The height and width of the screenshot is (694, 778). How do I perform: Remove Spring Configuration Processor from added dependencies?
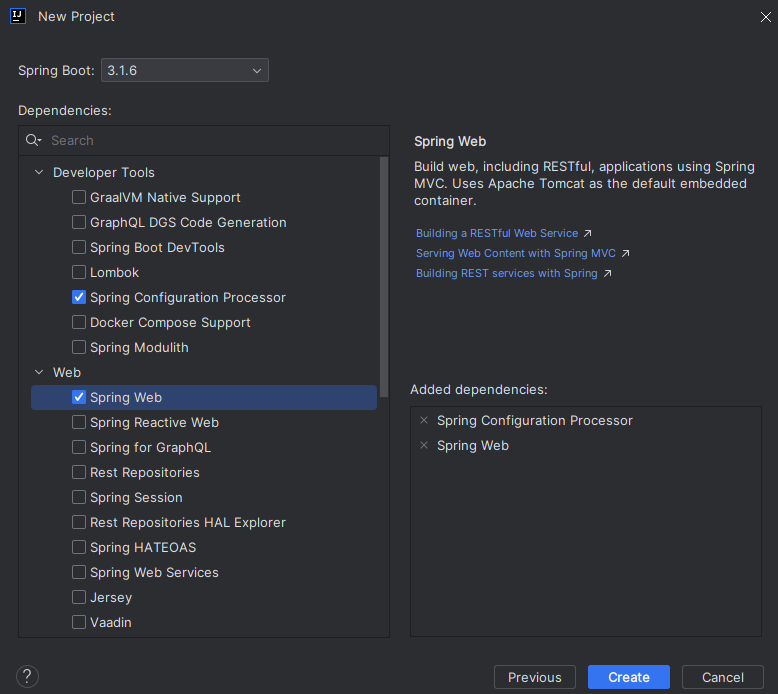point(424,420)
